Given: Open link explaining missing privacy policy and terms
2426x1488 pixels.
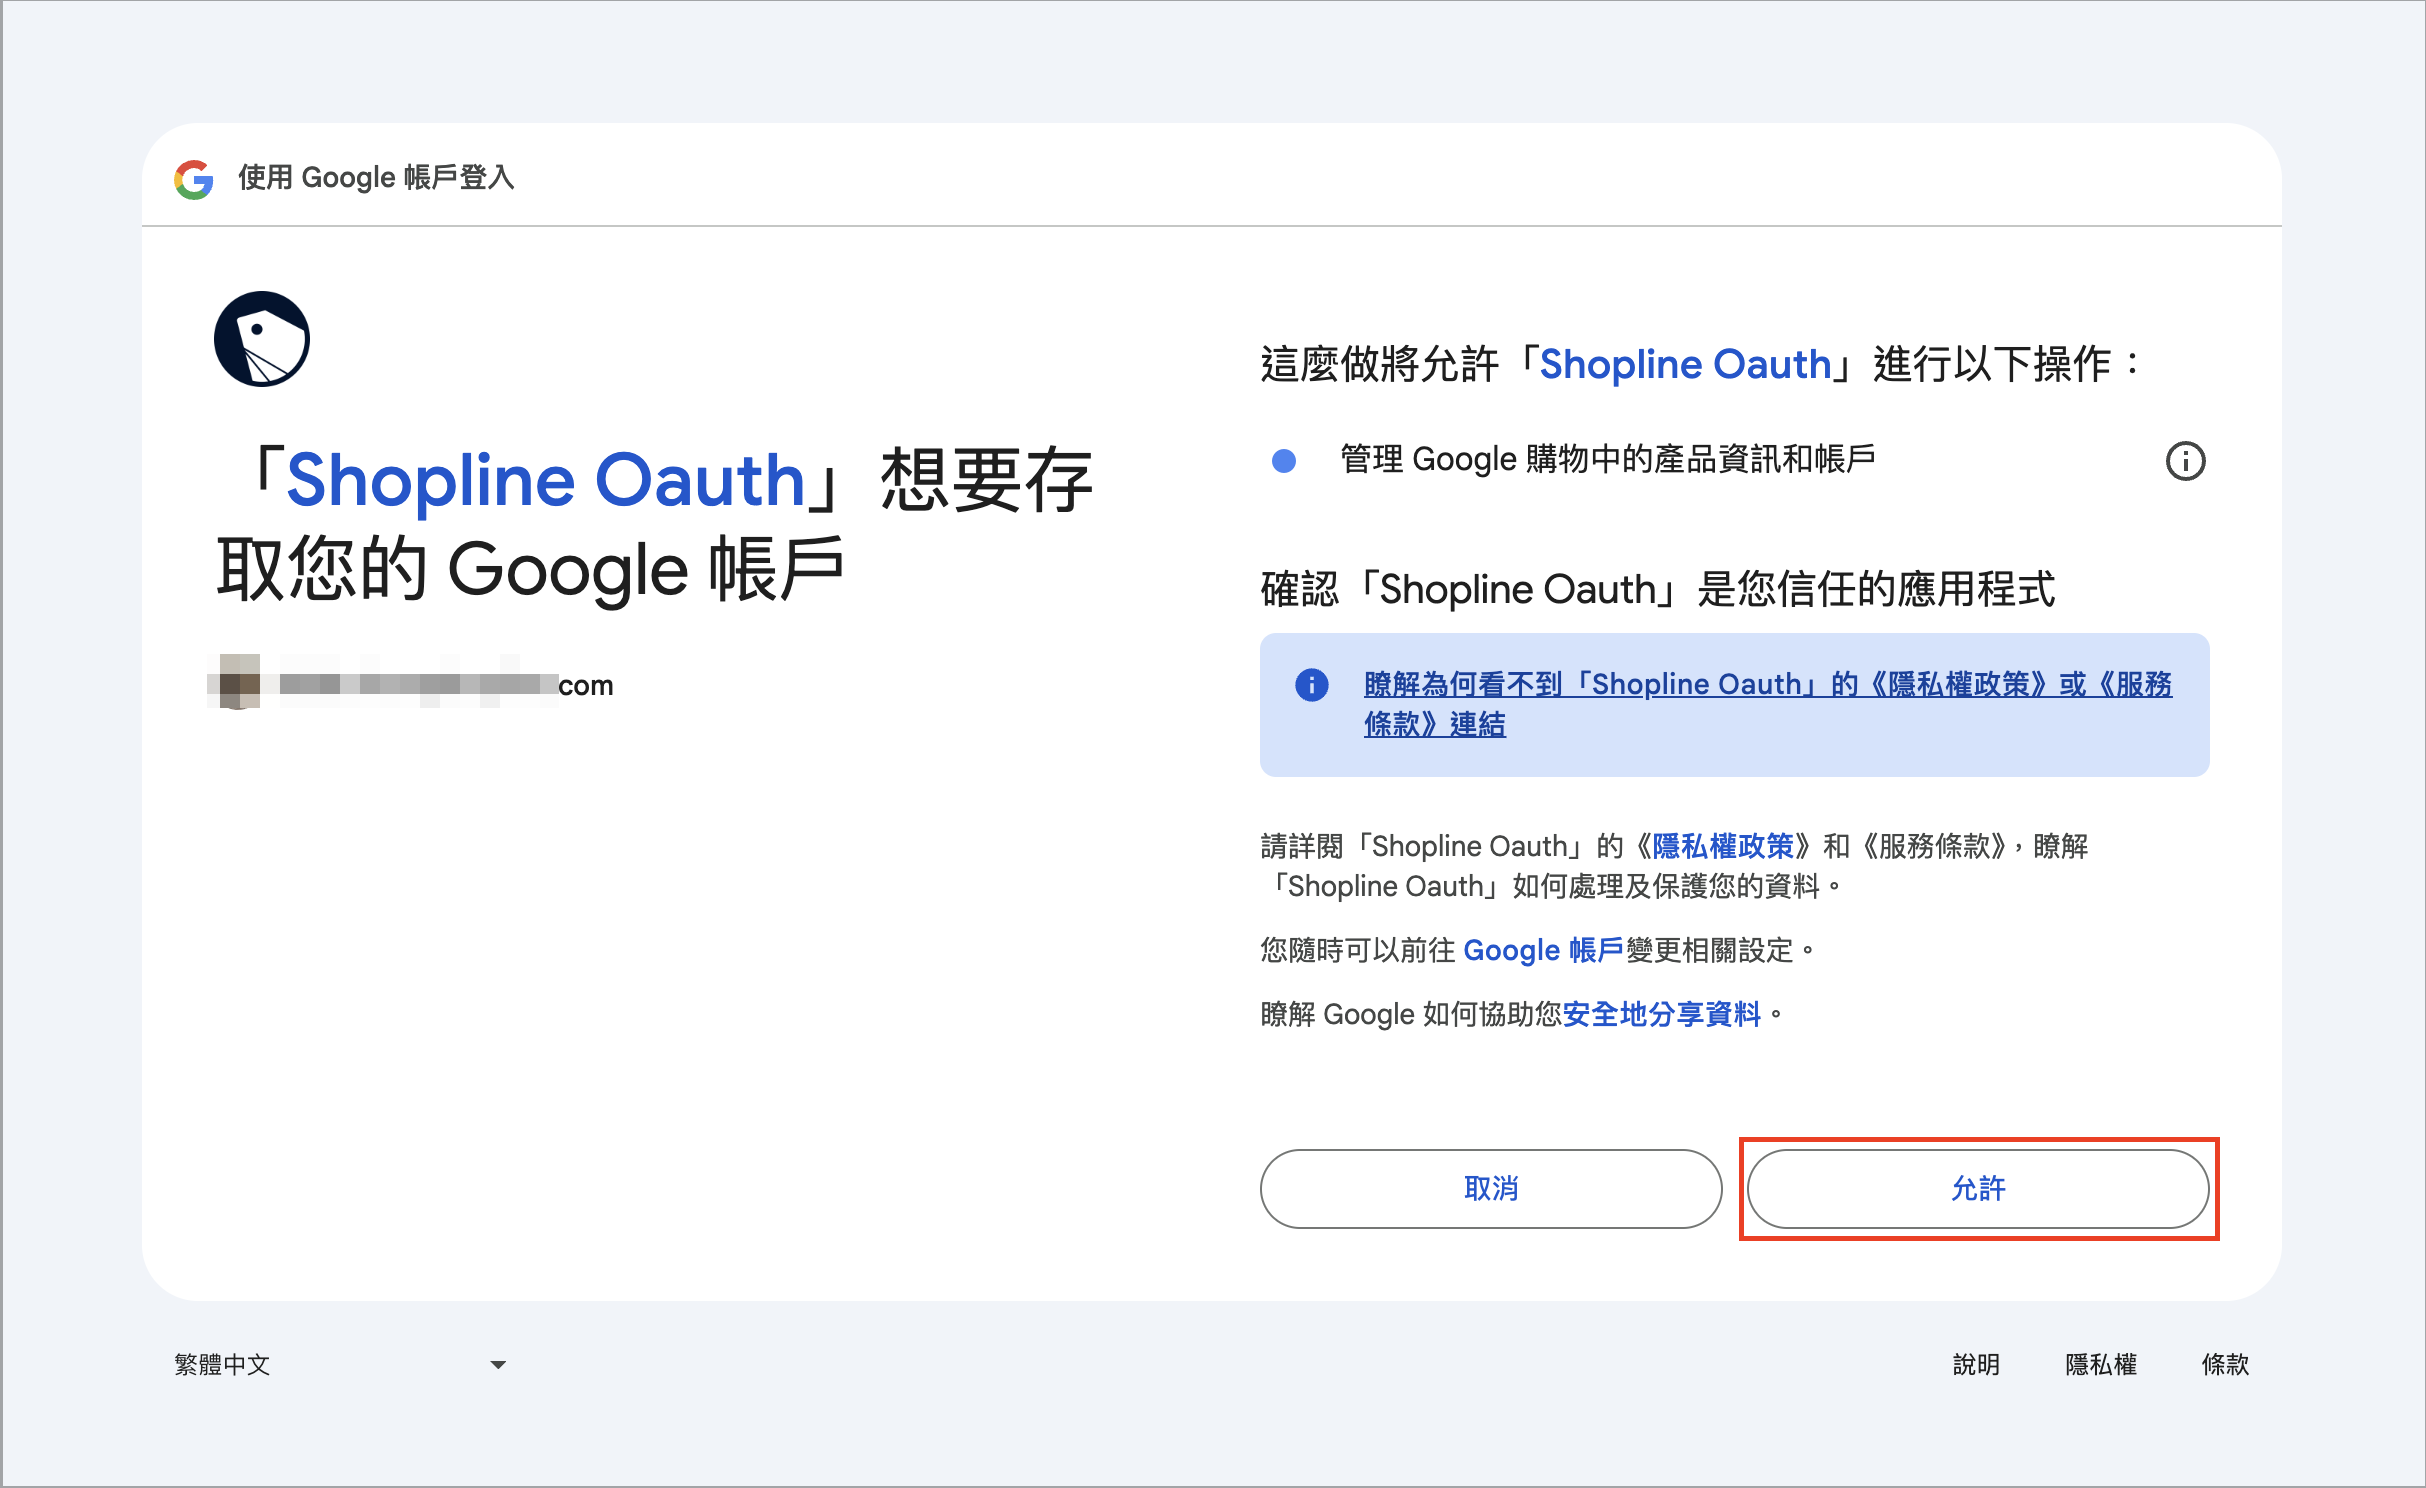Looking at the screenshot, I should (1767, 704).
